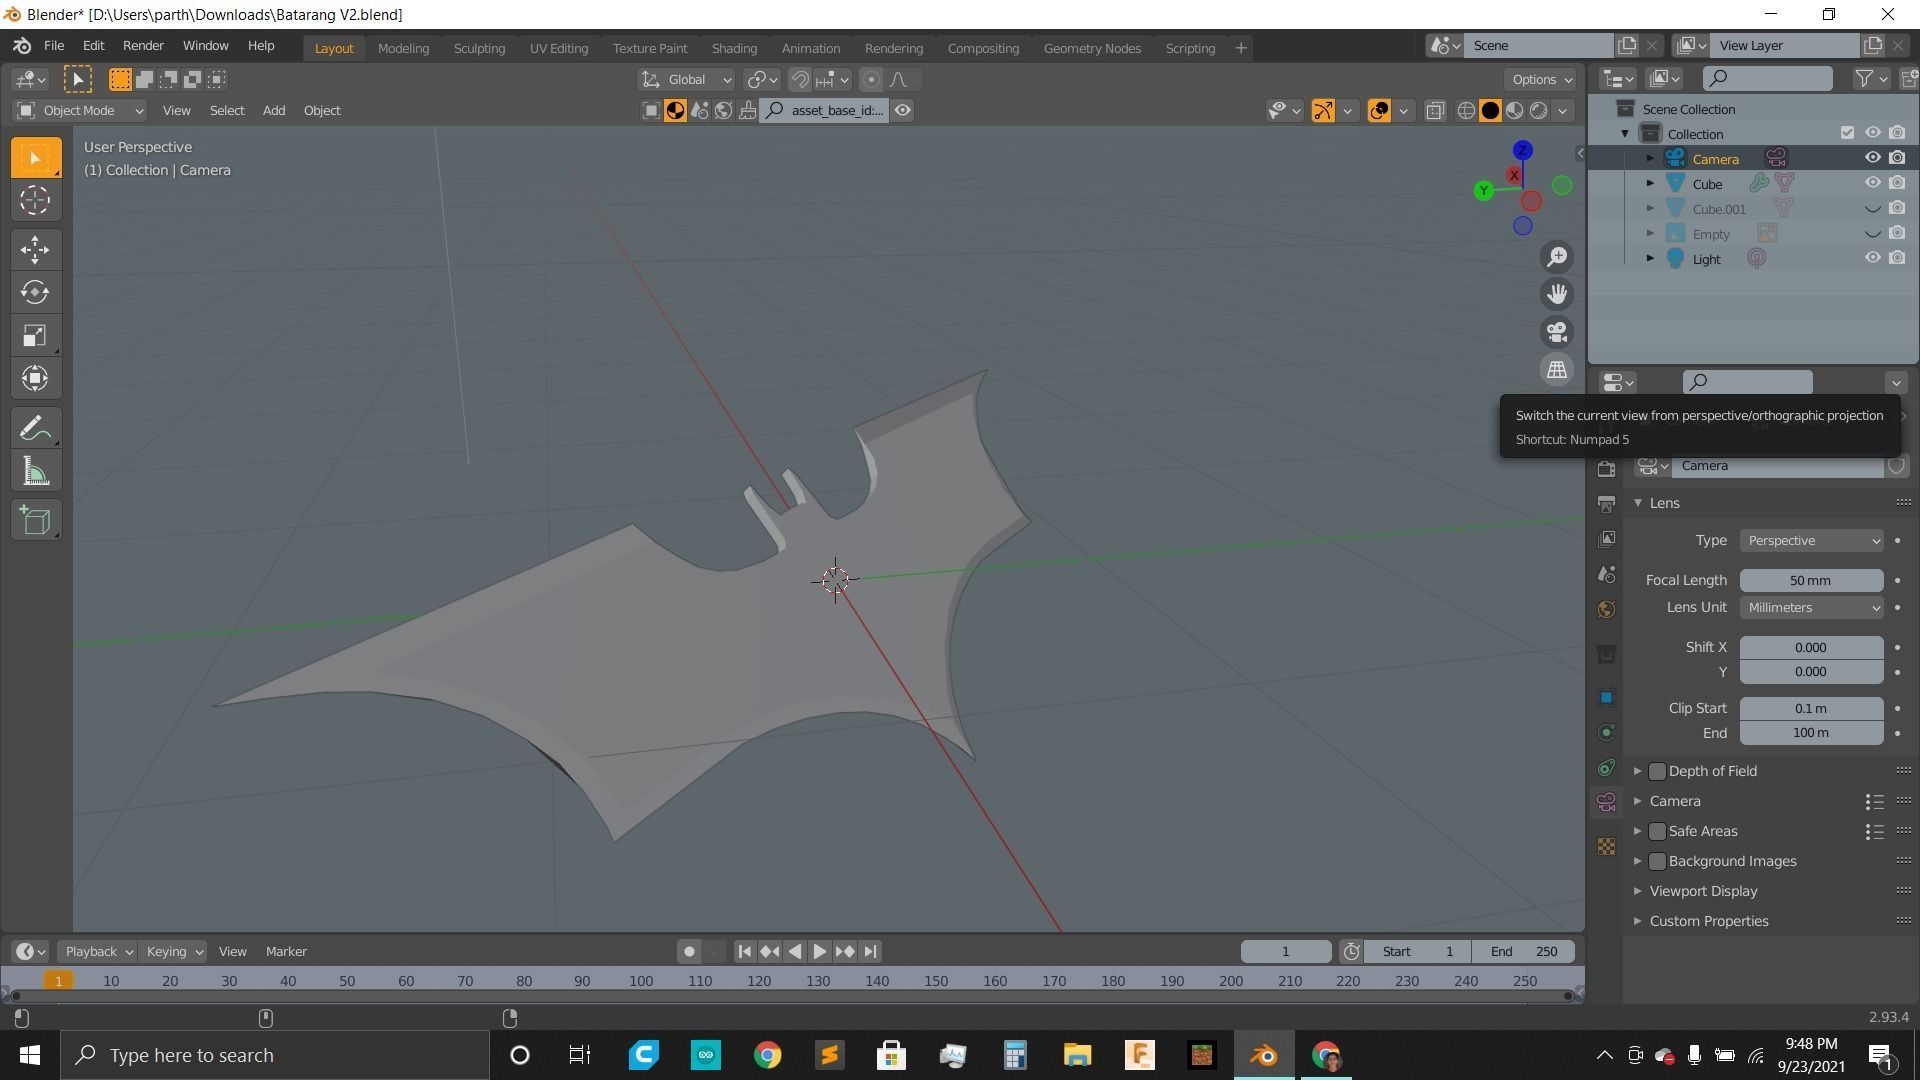Click frame 1 marker on timeline
Screen dimensions: 1920x1080
pyautogui.click(x=59, y=981)
